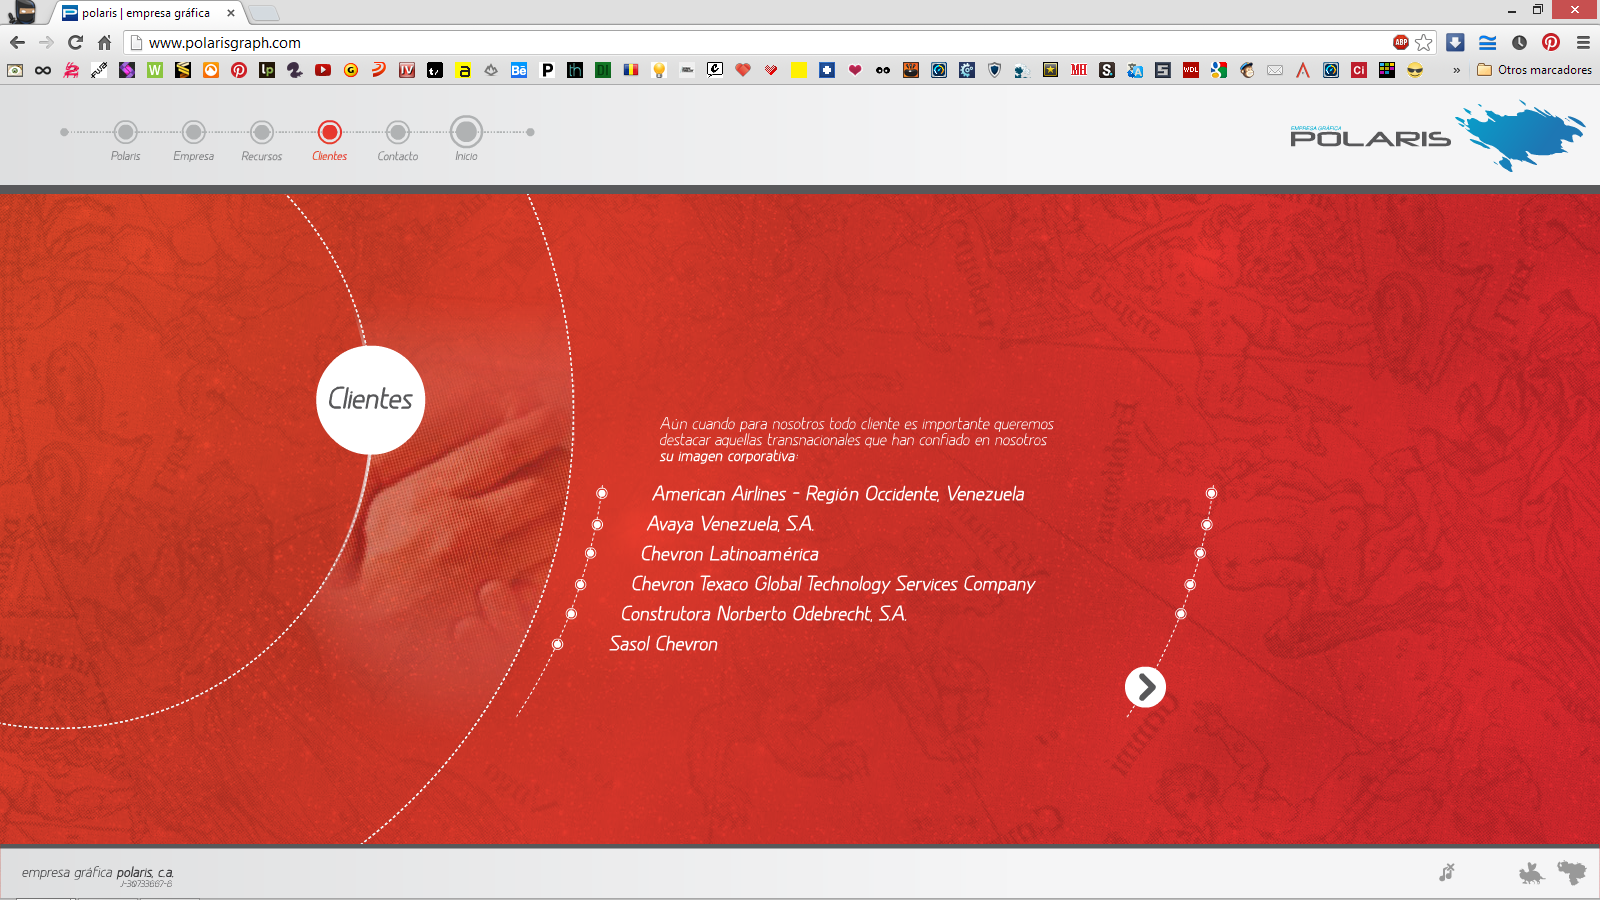1600x900 pixels.
Task: Return to the Inicio section
Action: coord(466,138)
